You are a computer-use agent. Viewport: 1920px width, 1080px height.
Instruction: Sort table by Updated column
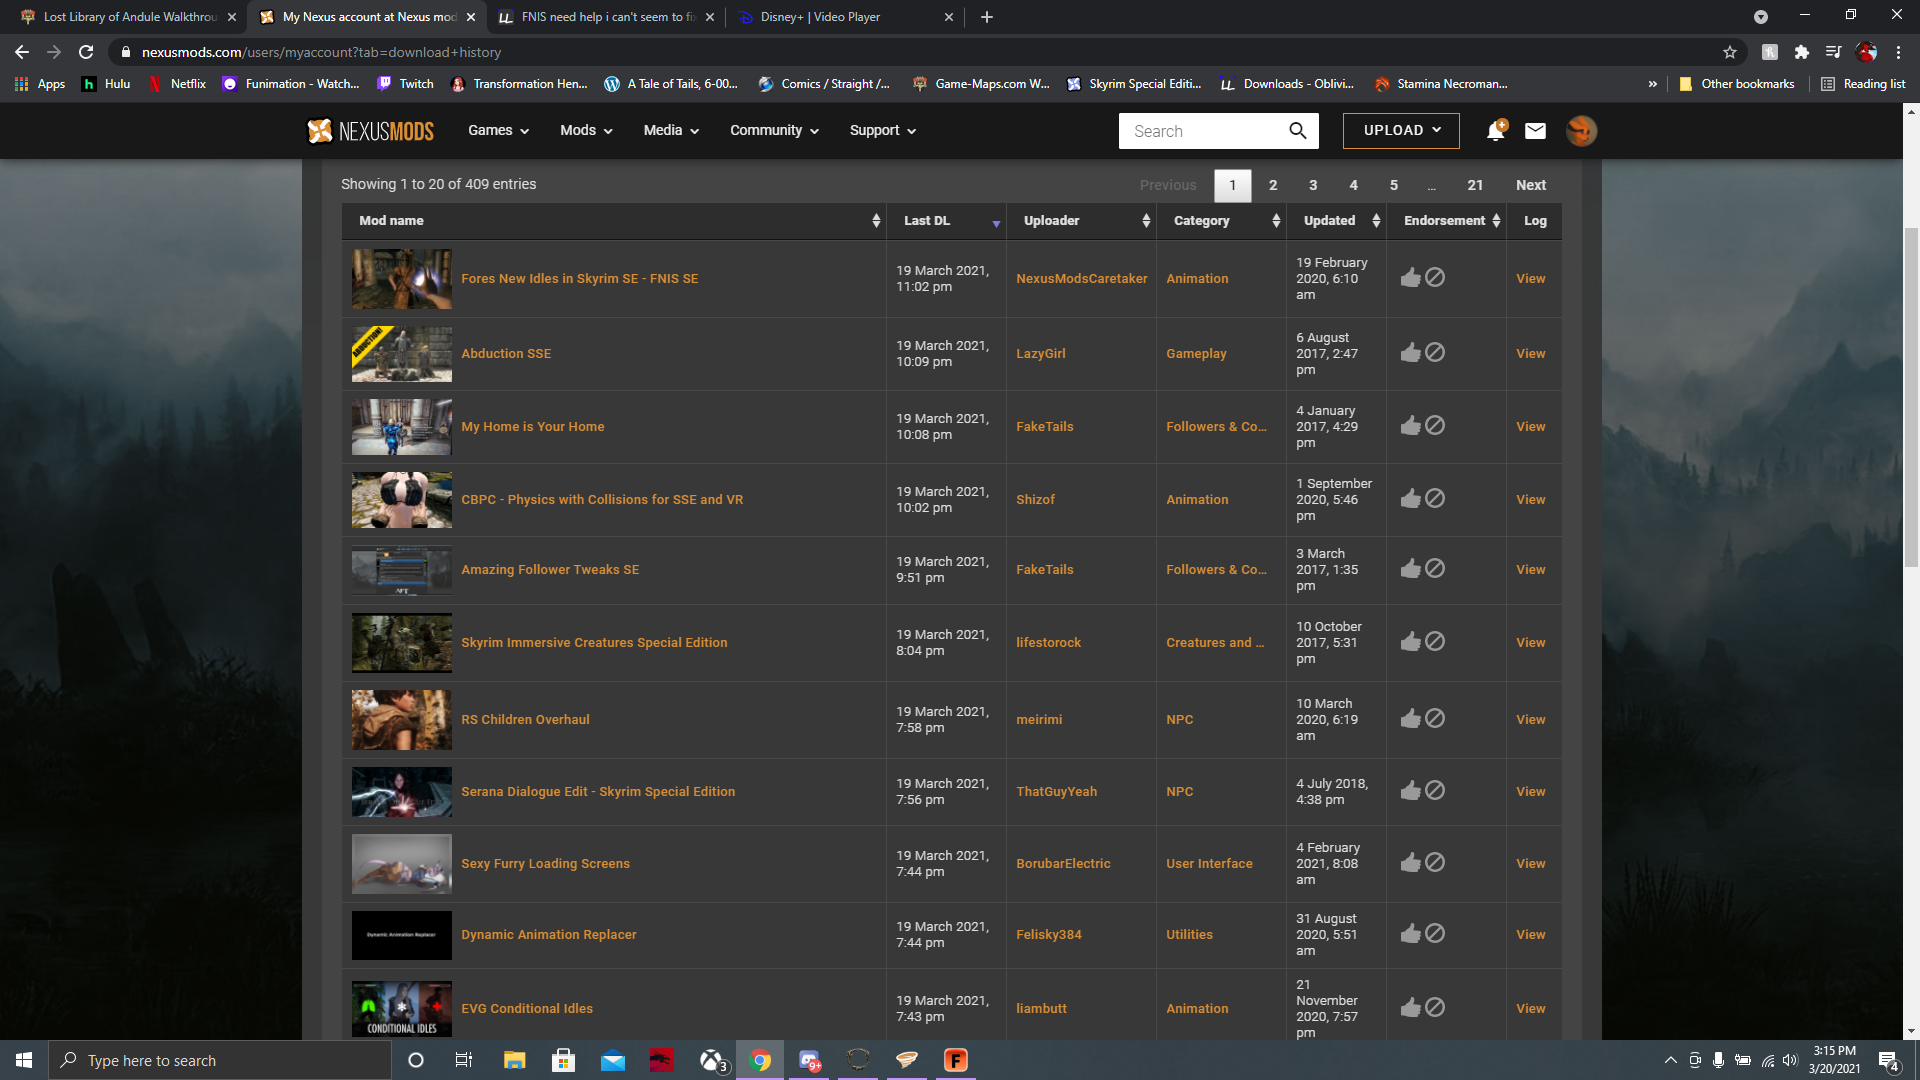click(1336, 221)
